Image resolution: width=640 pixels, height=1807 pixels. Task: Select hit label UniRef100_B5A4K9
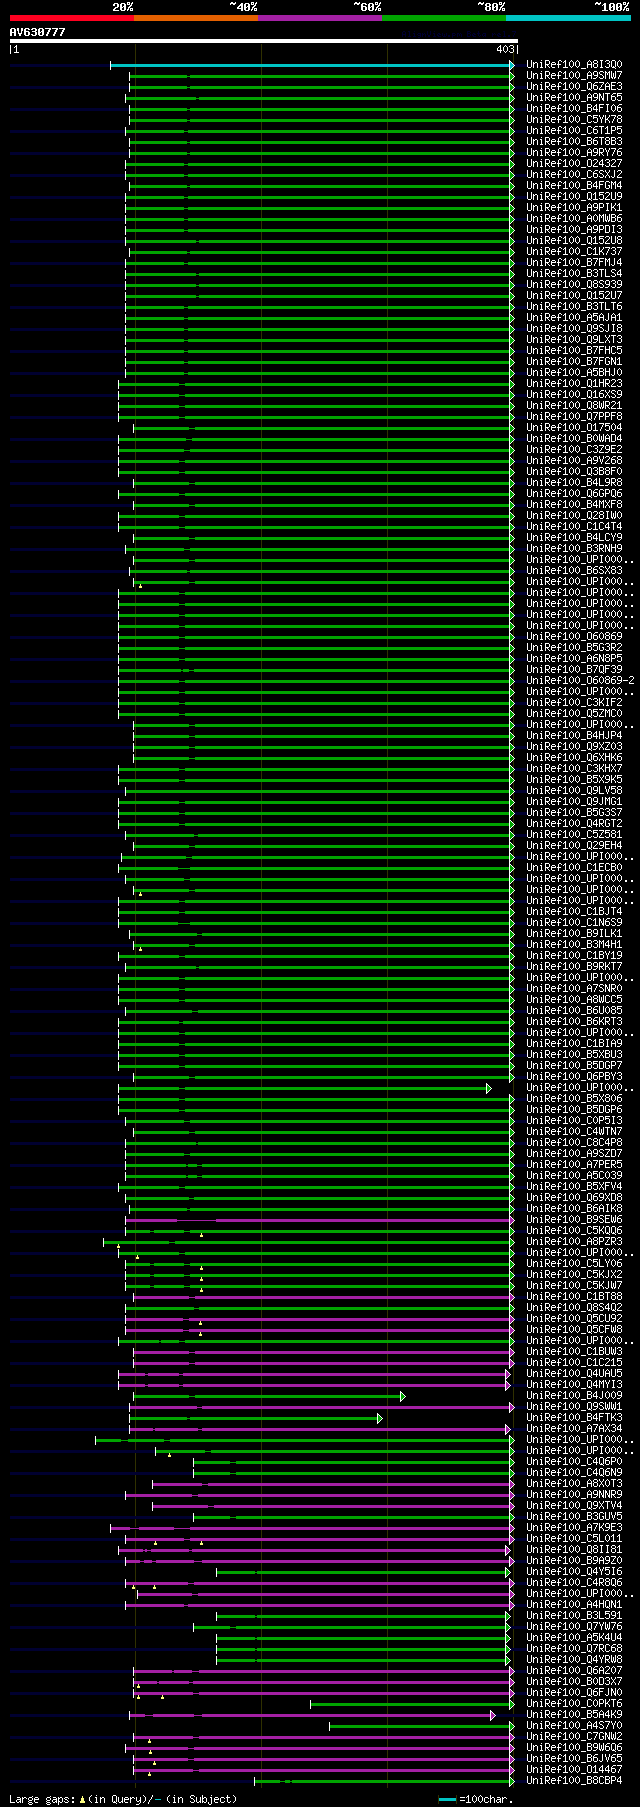click(574, 1715)
